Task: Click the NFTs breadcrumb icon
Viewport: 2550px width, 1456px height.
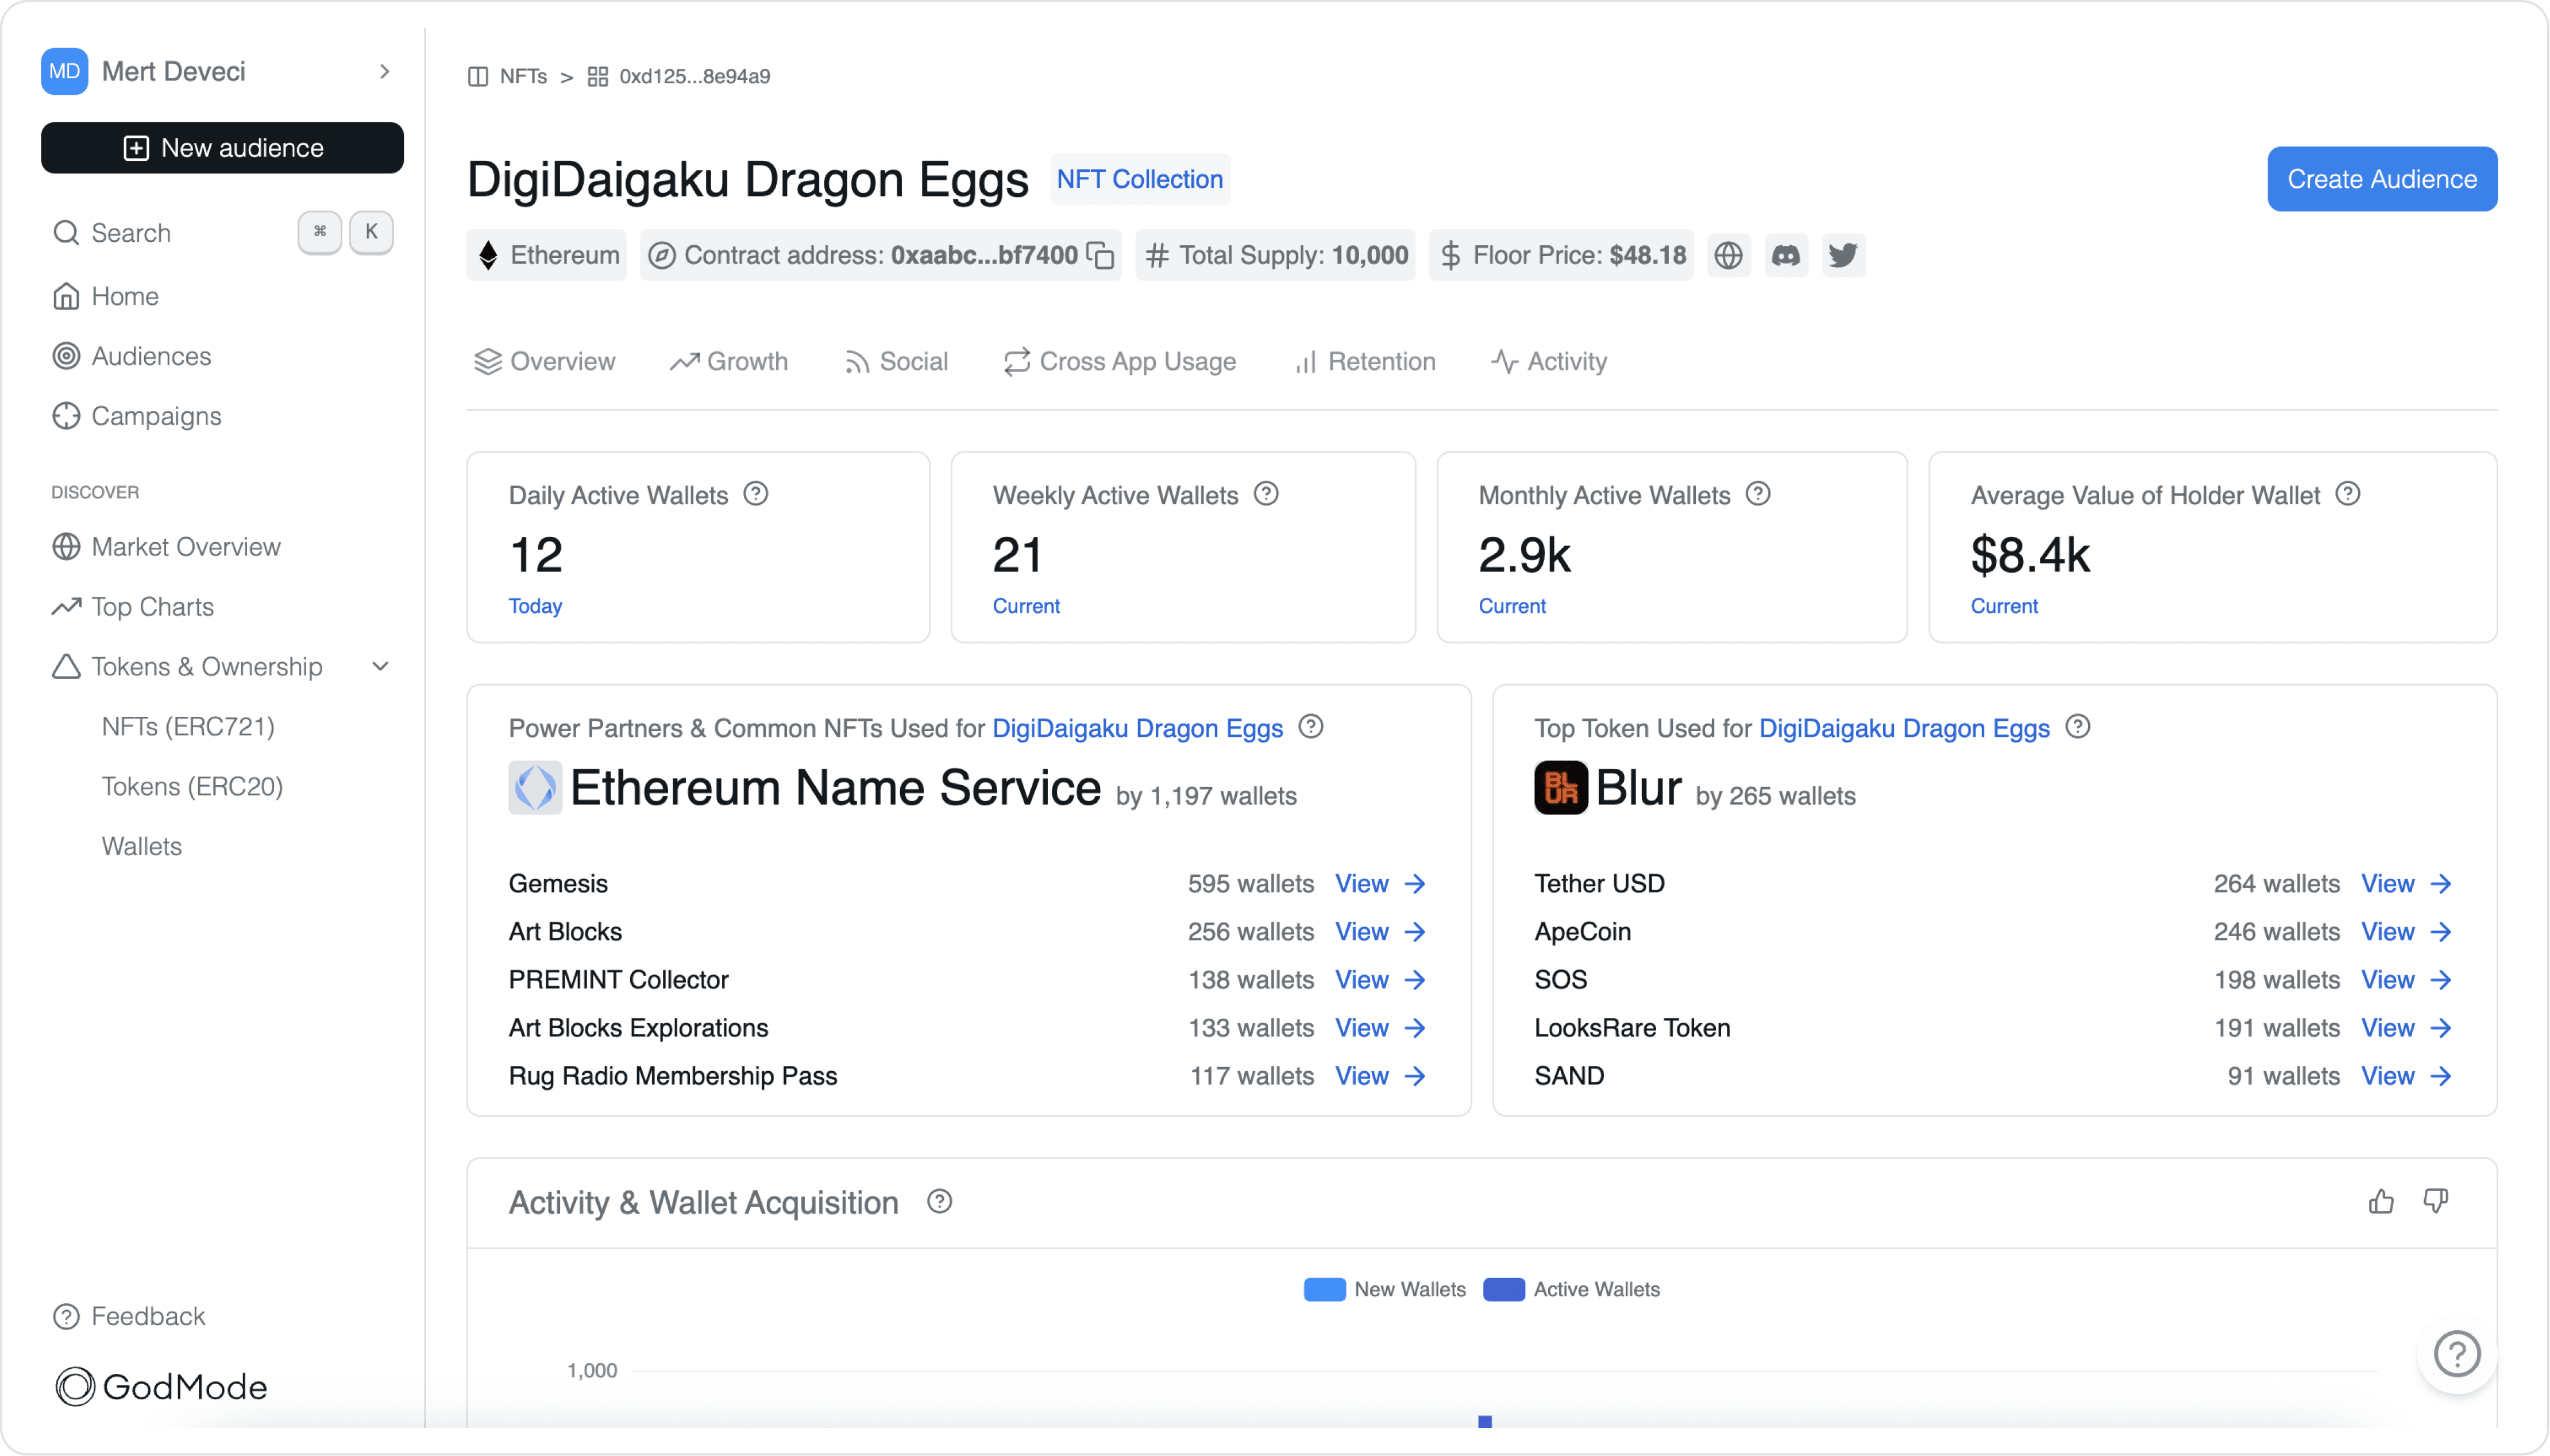Action: click(x=478, y=76)
